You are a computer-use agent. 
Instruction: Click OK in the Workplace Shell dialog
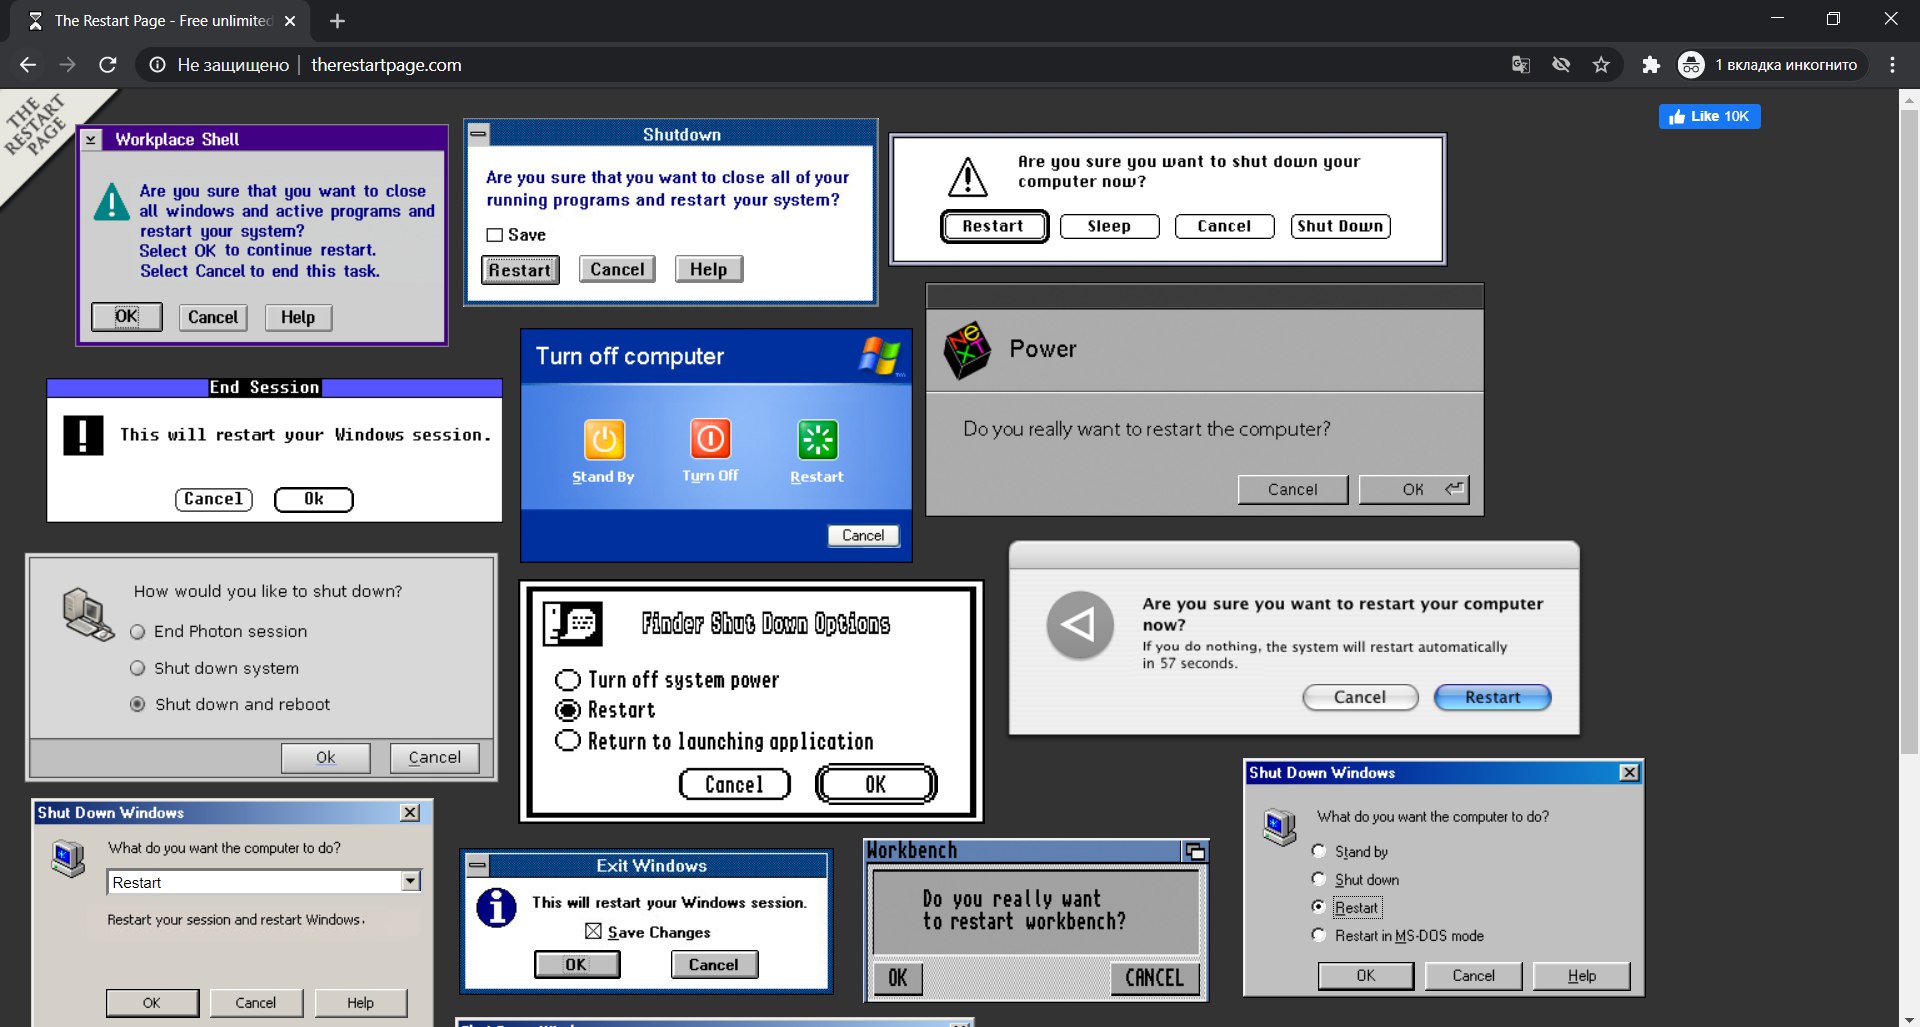click(x=127, y=316)
